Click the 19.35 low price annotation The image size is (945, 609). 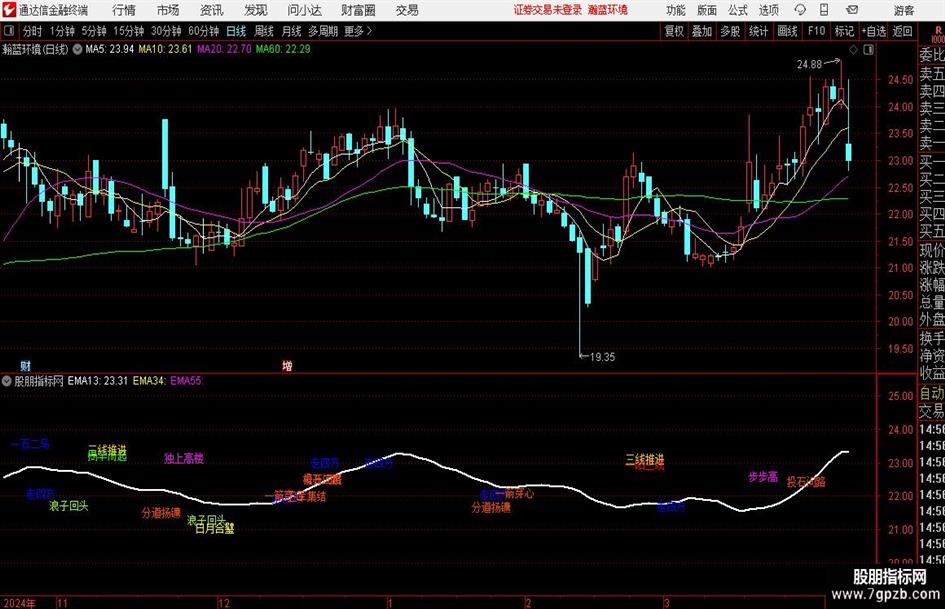602,357
